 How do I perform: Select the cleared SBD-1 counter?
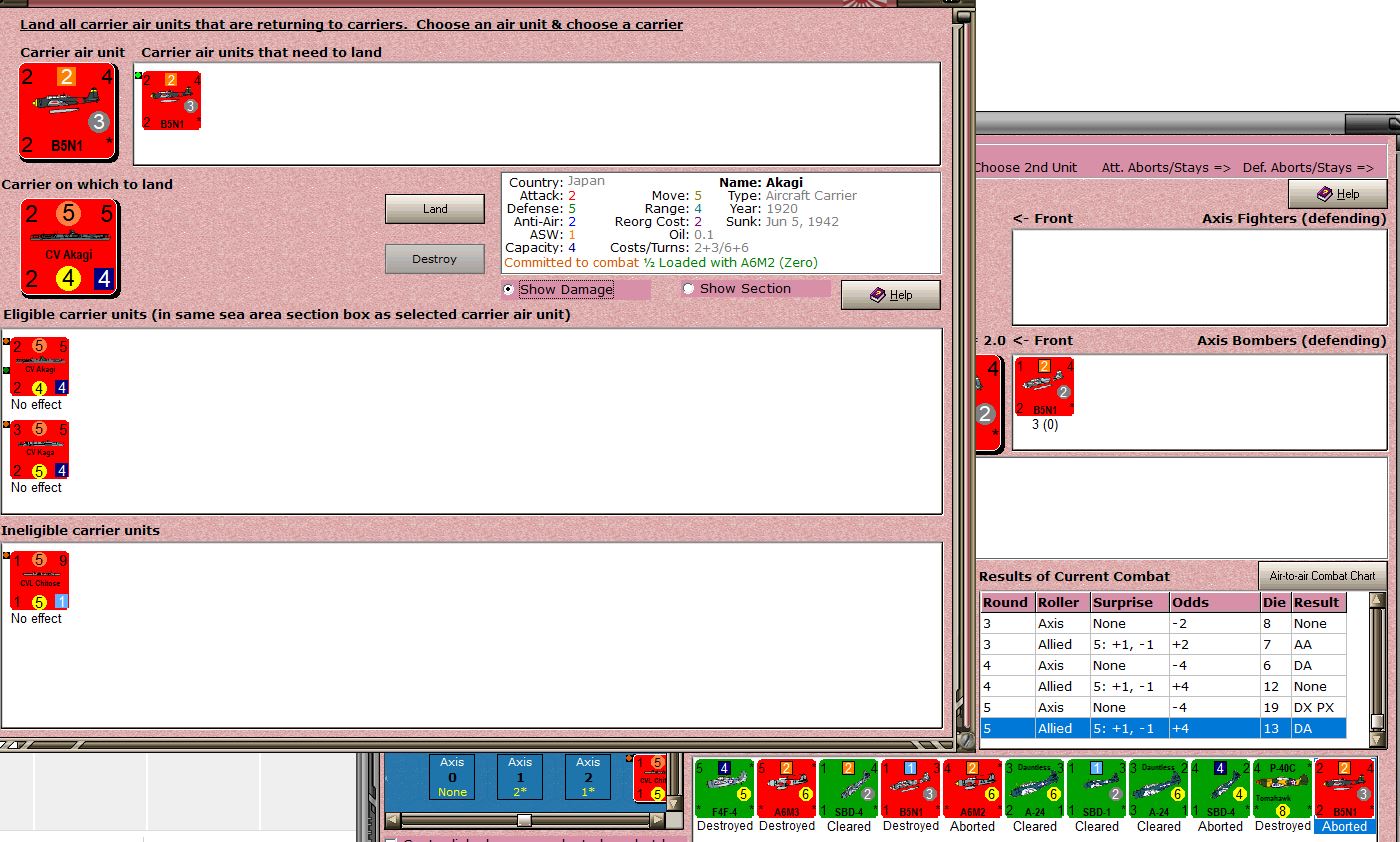tap(1097, 789)
